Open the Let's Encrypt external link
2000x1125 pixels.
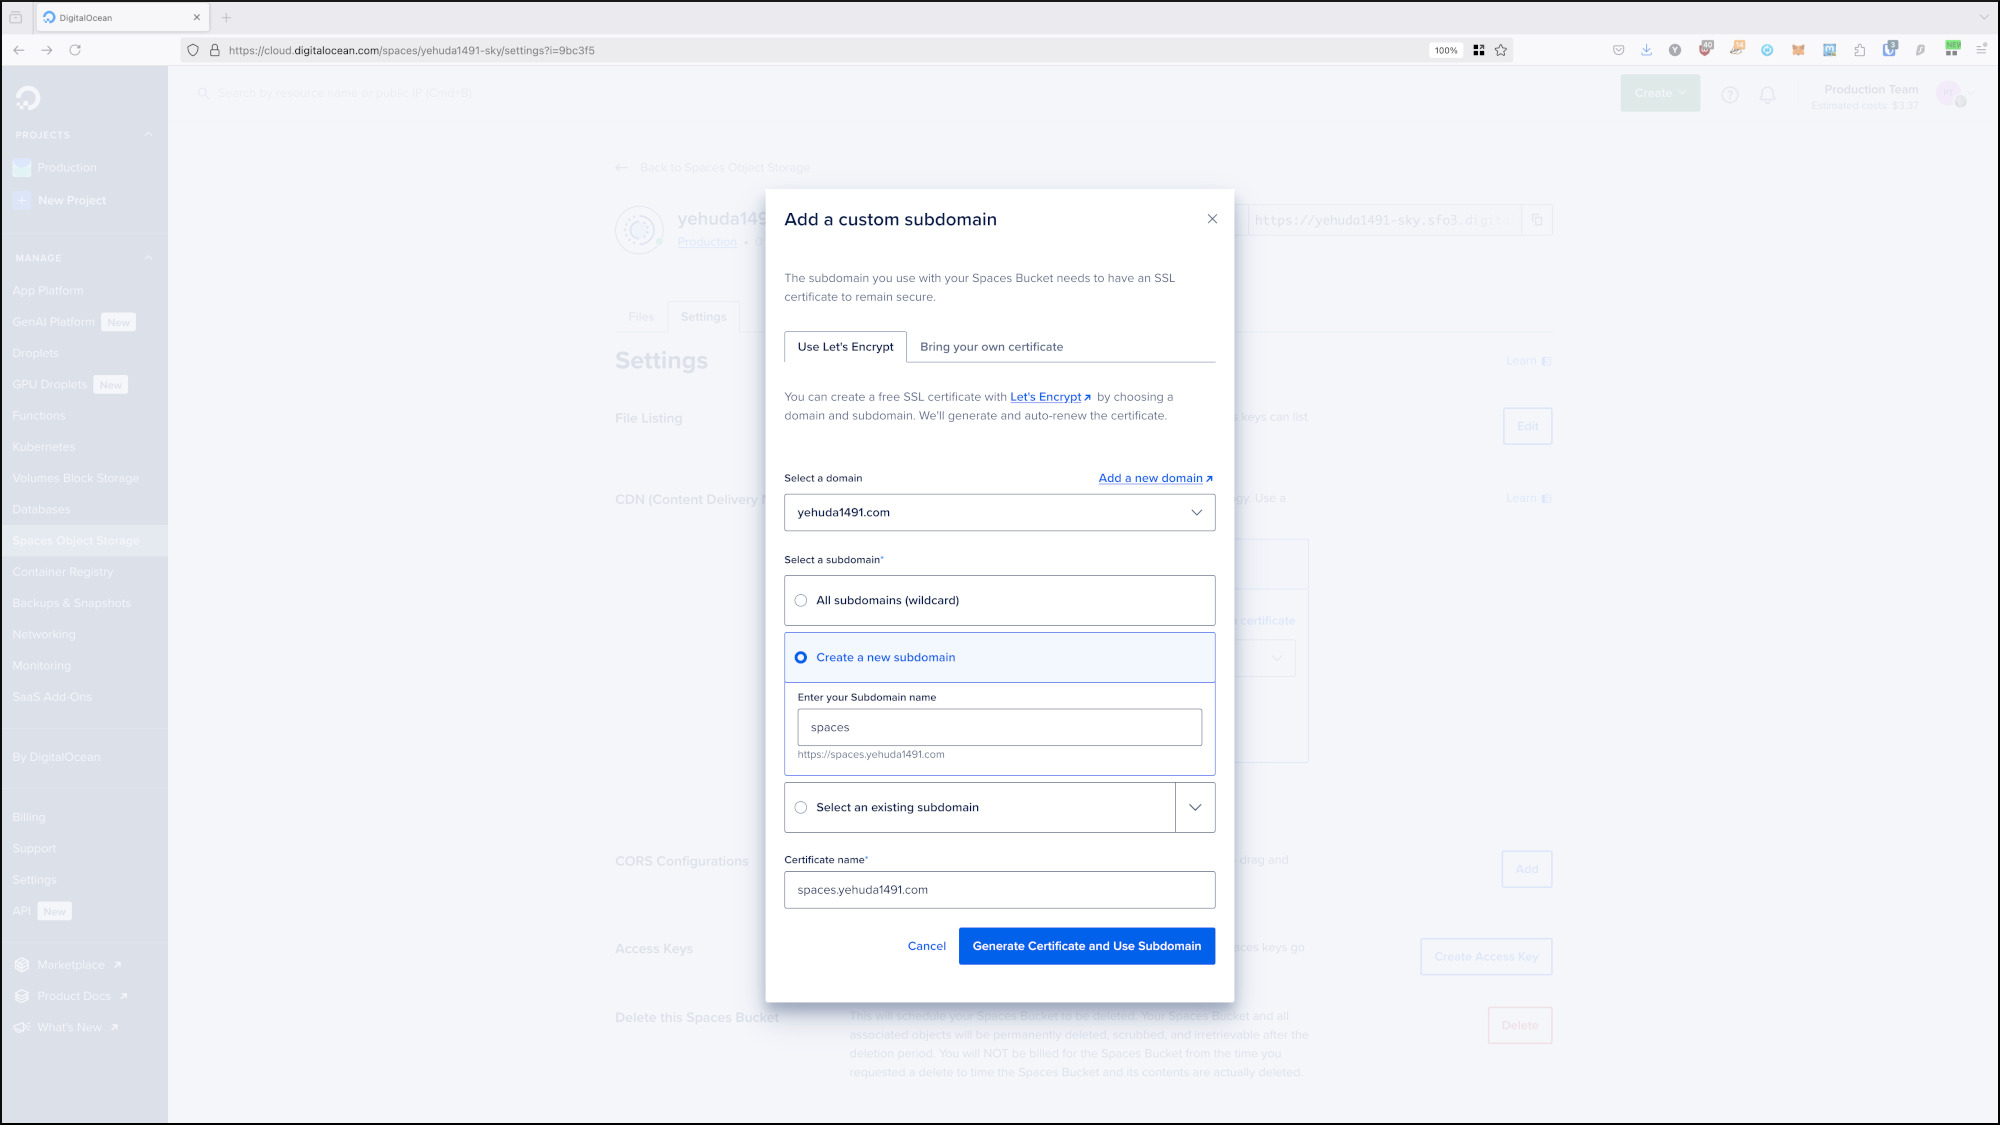pyautogui.click(x=1050, y=397)
